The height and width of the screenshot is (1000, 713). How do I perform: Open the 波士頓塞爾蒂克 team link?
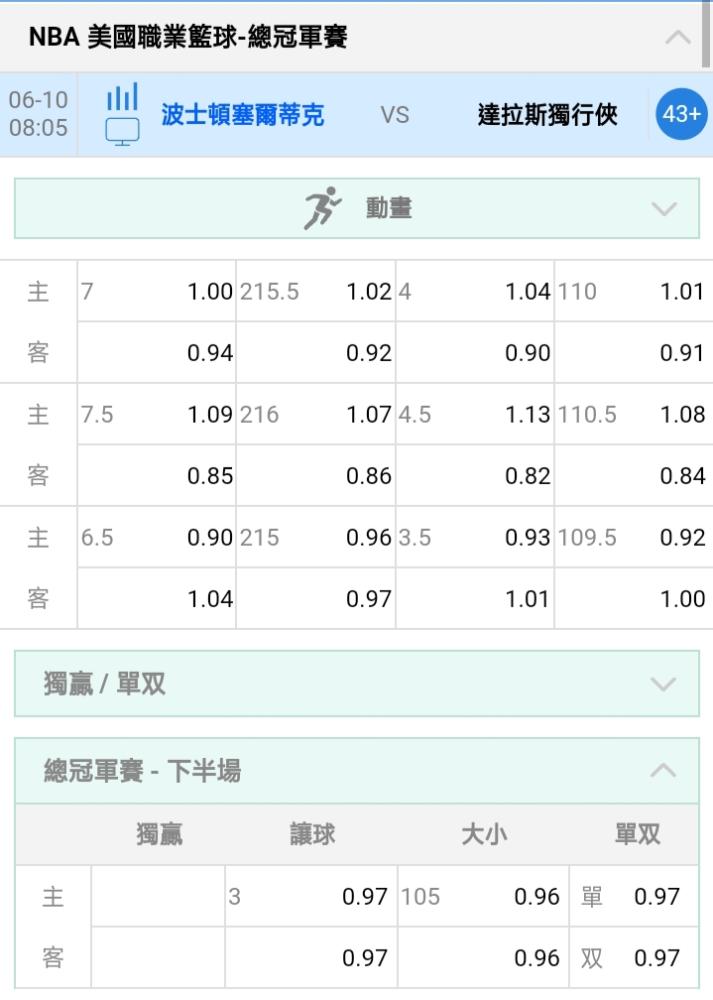point(242,115)
